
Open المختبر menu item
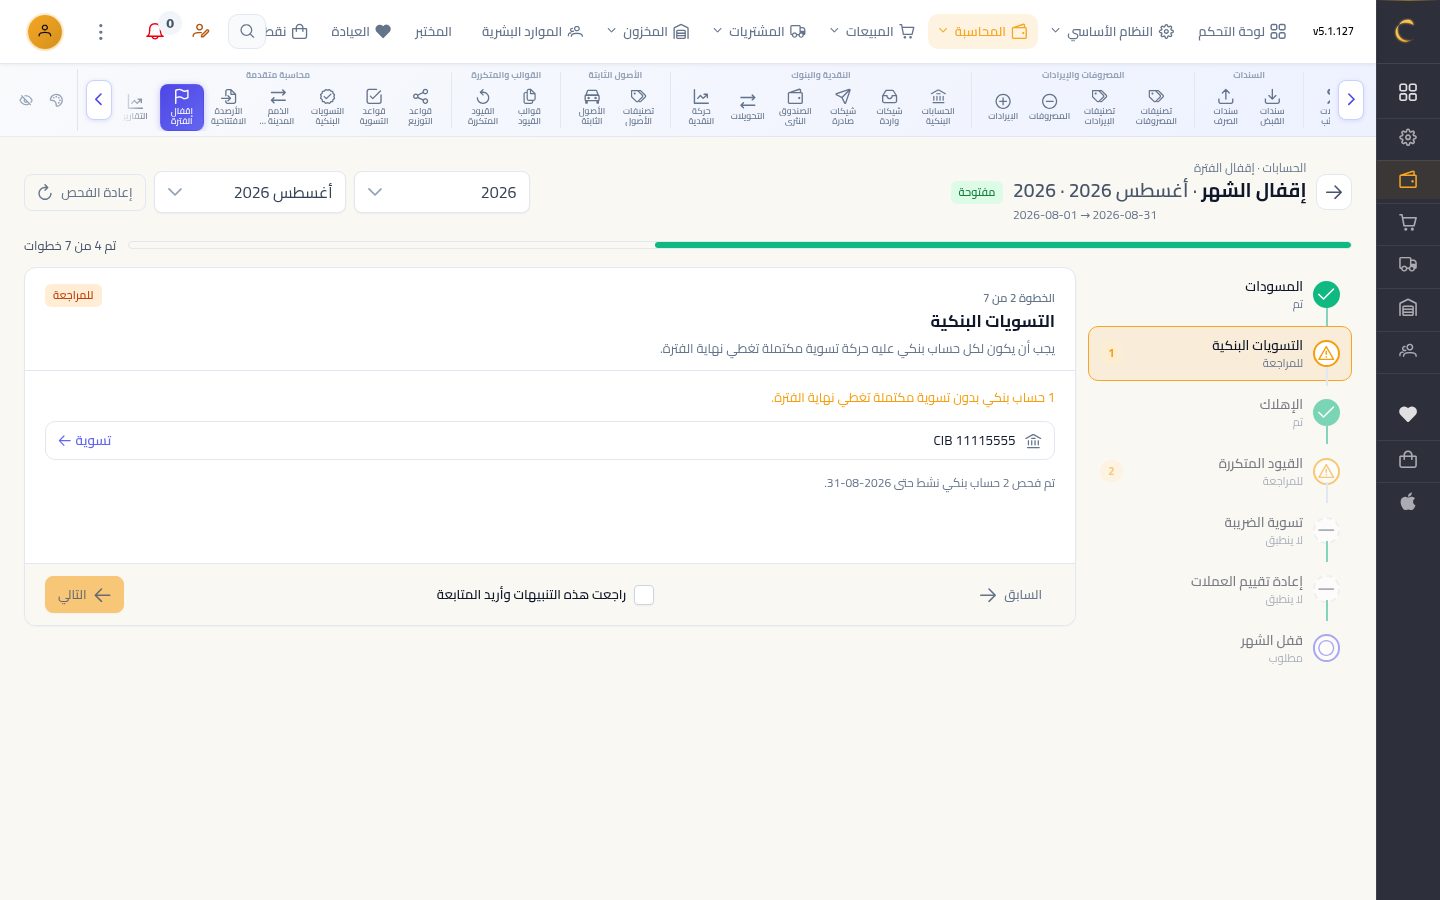point(433,32)
